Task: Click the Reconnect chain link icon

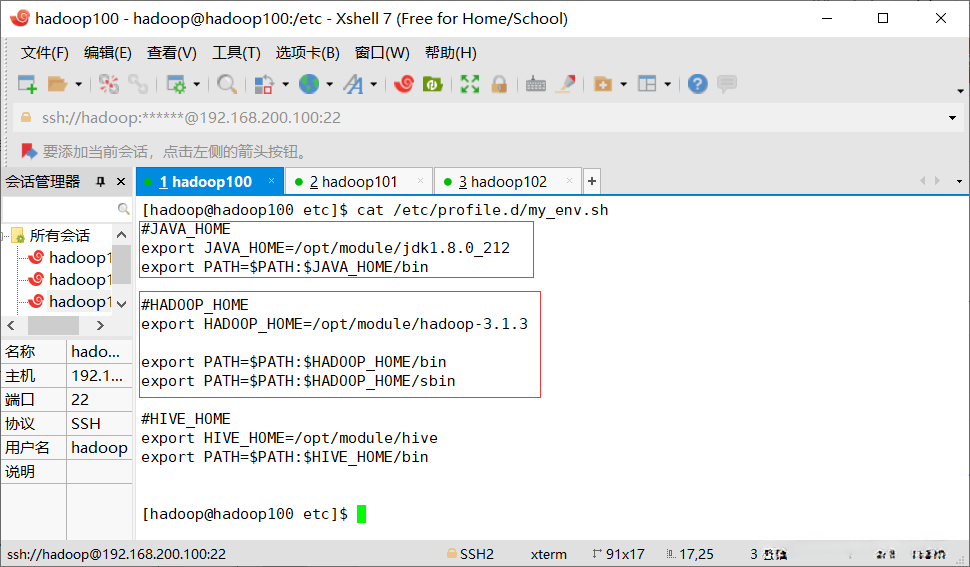Action: click(x=137, y=84)
